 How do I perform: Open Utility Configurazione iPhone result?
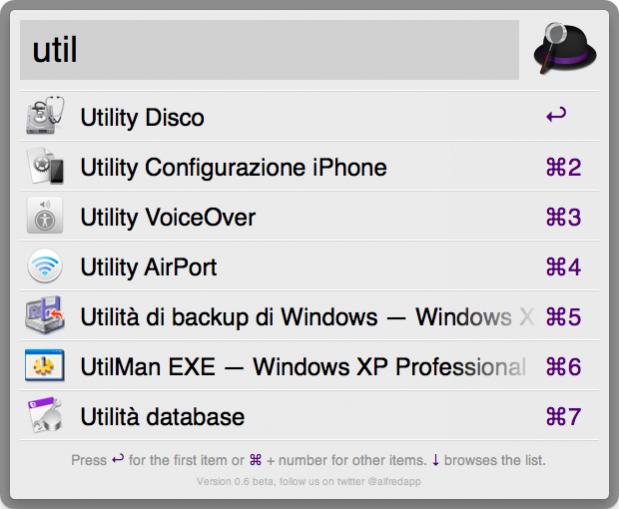coord(310,167)
